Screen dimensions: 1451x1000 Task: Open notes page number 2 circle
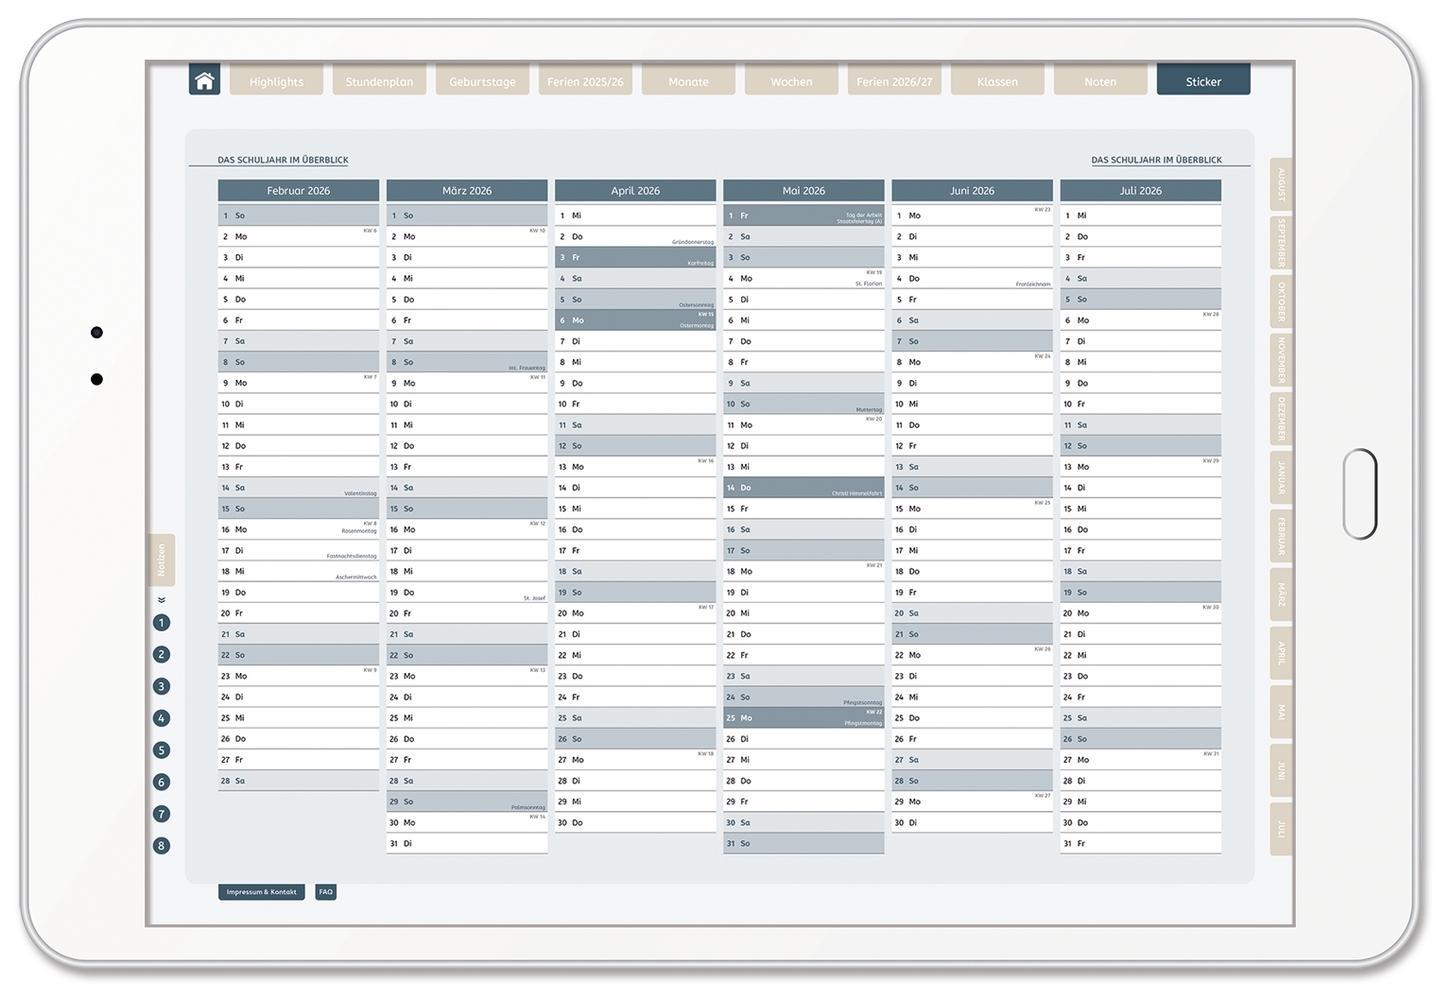click(x=161, y=655)
